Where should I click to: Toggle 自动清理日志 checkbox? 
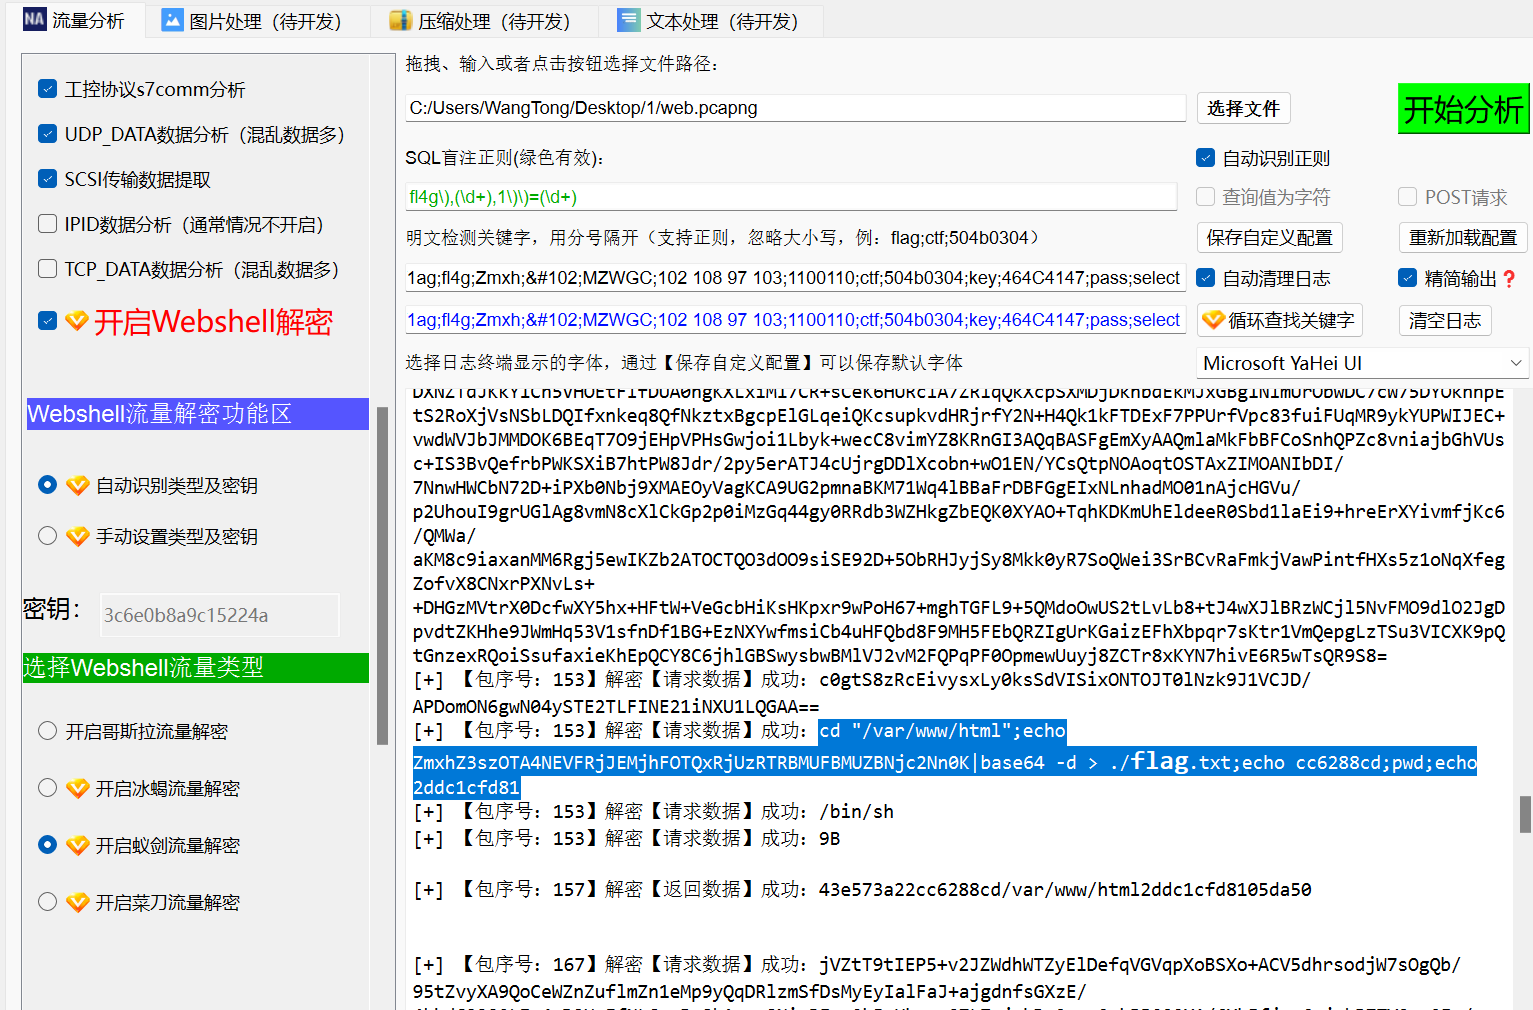point(1206,278)
